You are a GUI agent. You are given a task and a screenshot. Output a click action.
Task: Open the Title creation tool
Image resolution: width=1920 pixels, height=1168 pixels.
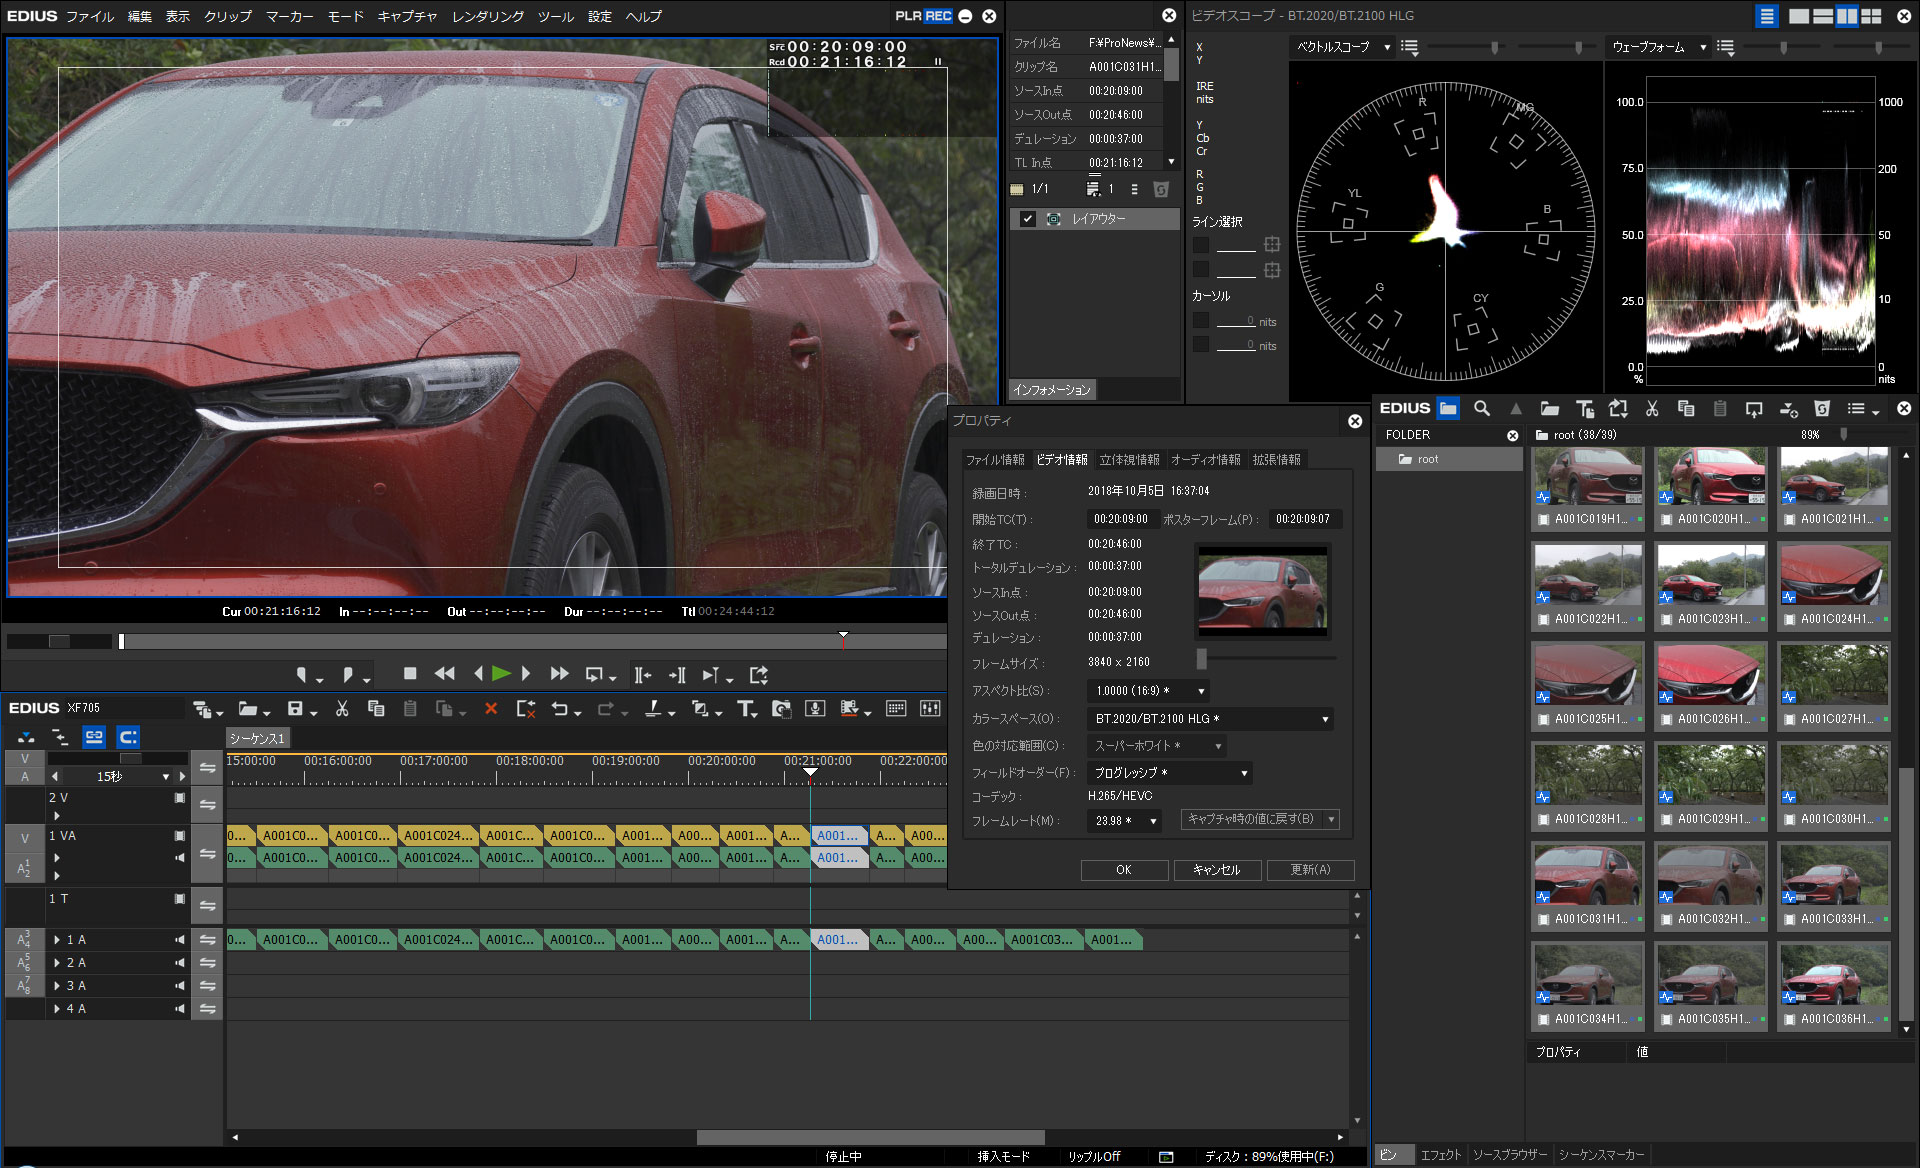(746, 709)
